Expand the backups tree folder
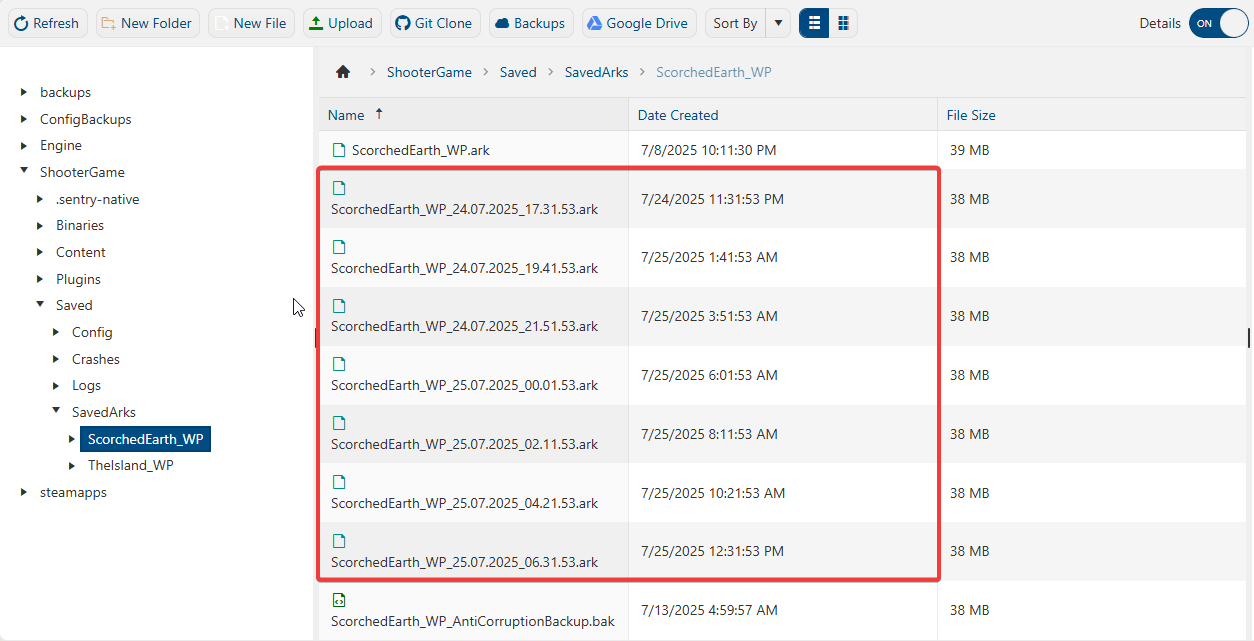 (x=24, y=92)
